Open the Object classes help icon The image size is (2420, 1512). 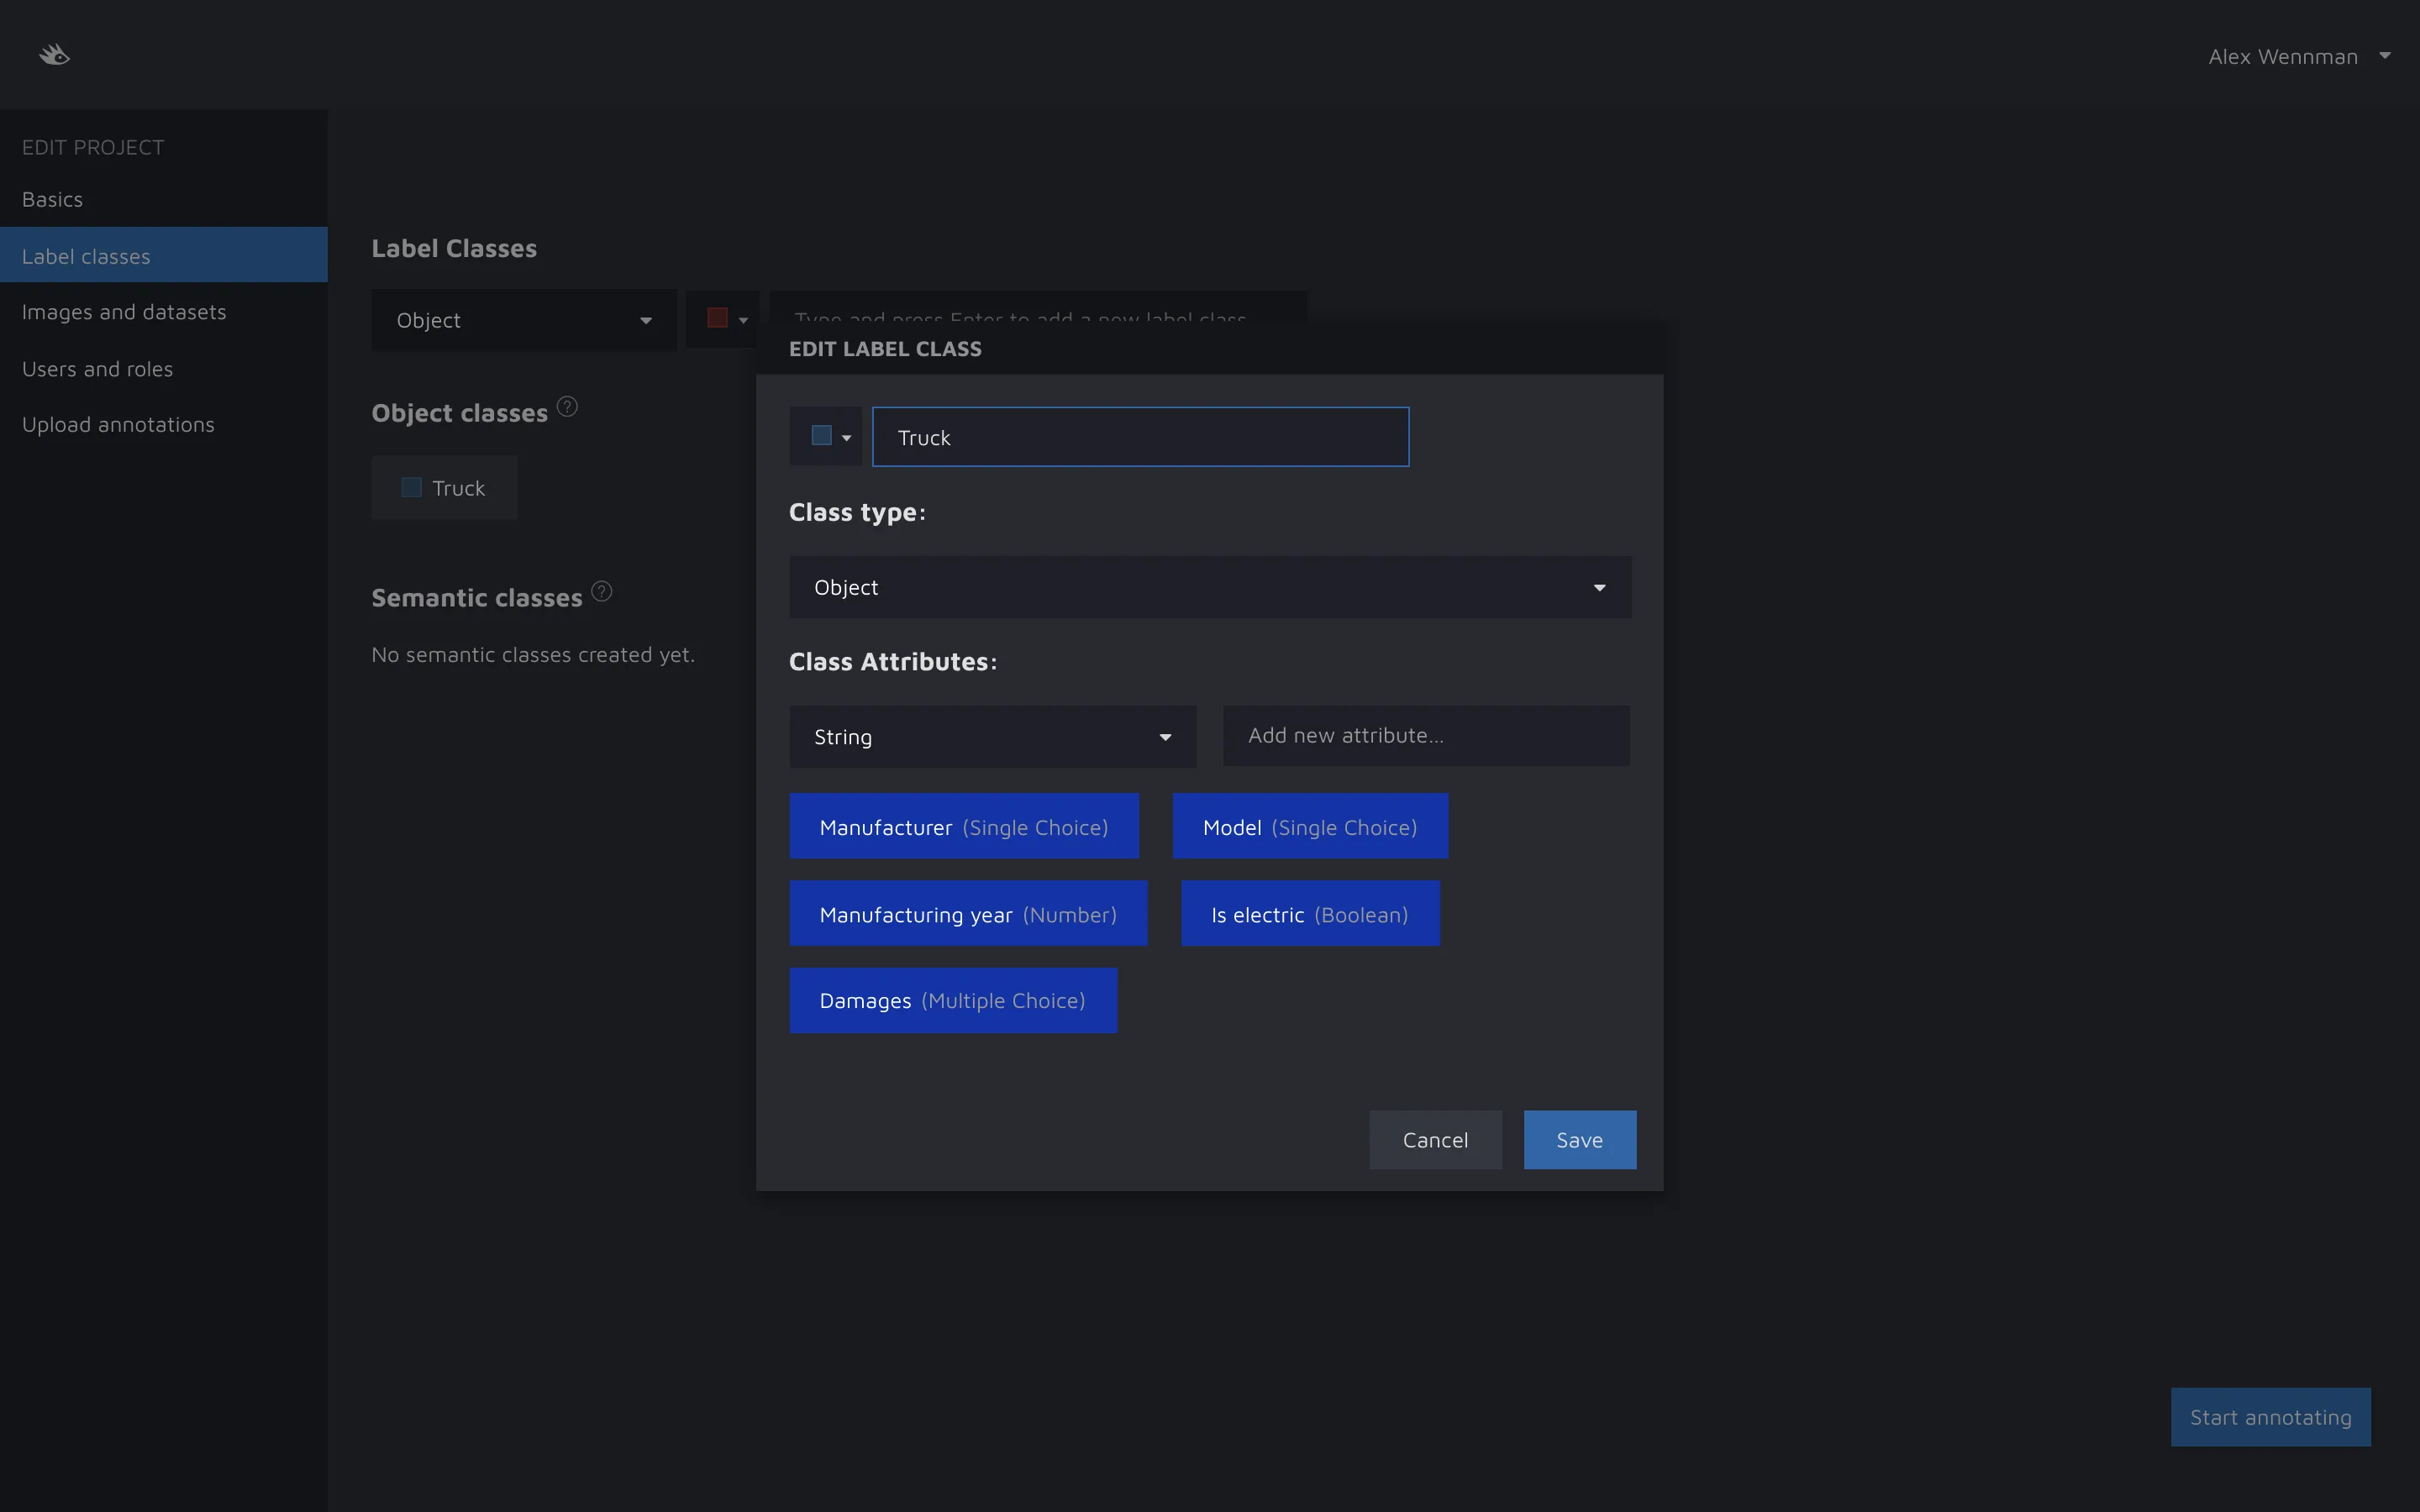pos(567,407)
